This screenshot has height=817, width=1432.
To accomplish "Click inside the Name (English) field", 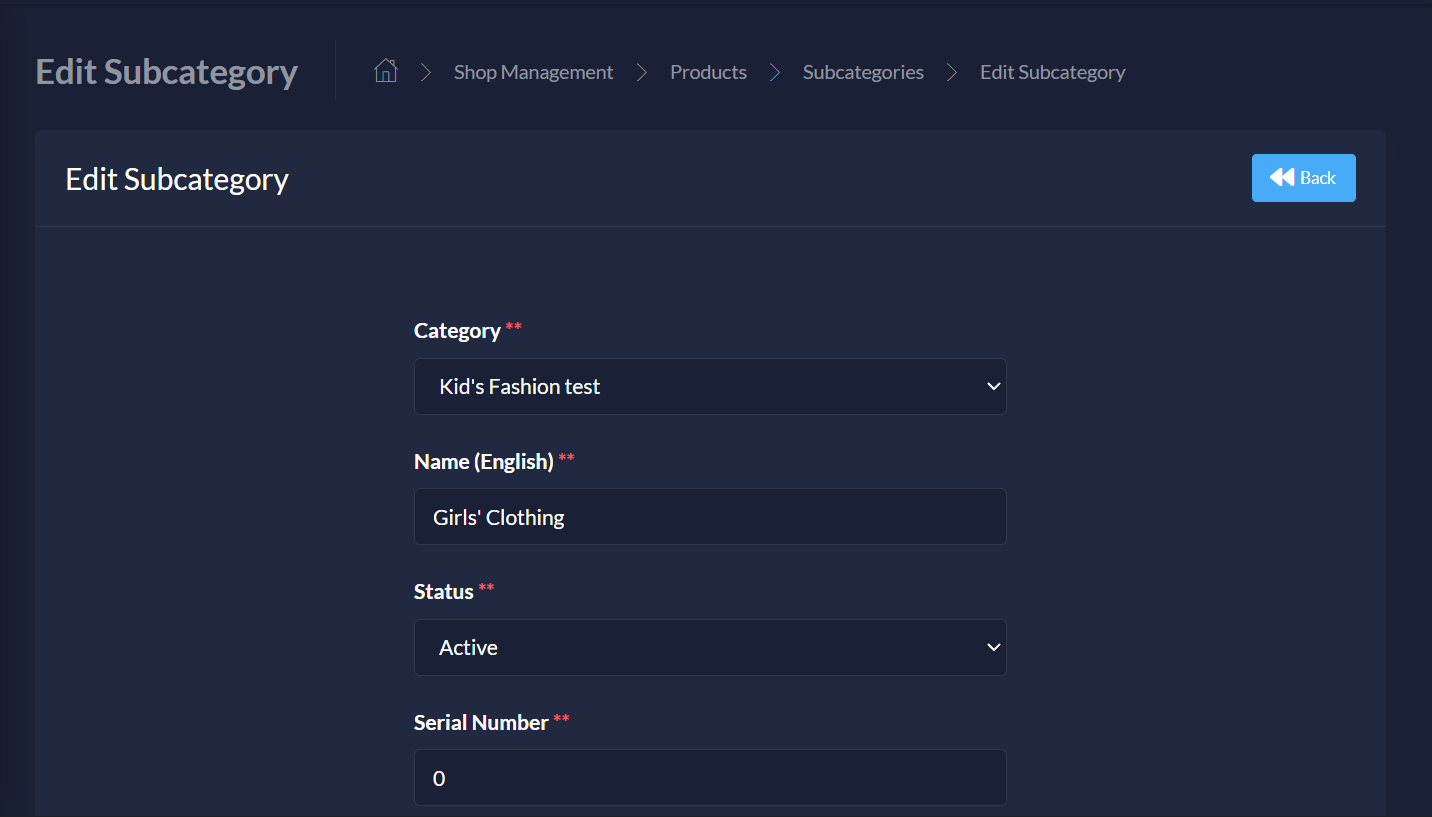I will pos(710,516).
